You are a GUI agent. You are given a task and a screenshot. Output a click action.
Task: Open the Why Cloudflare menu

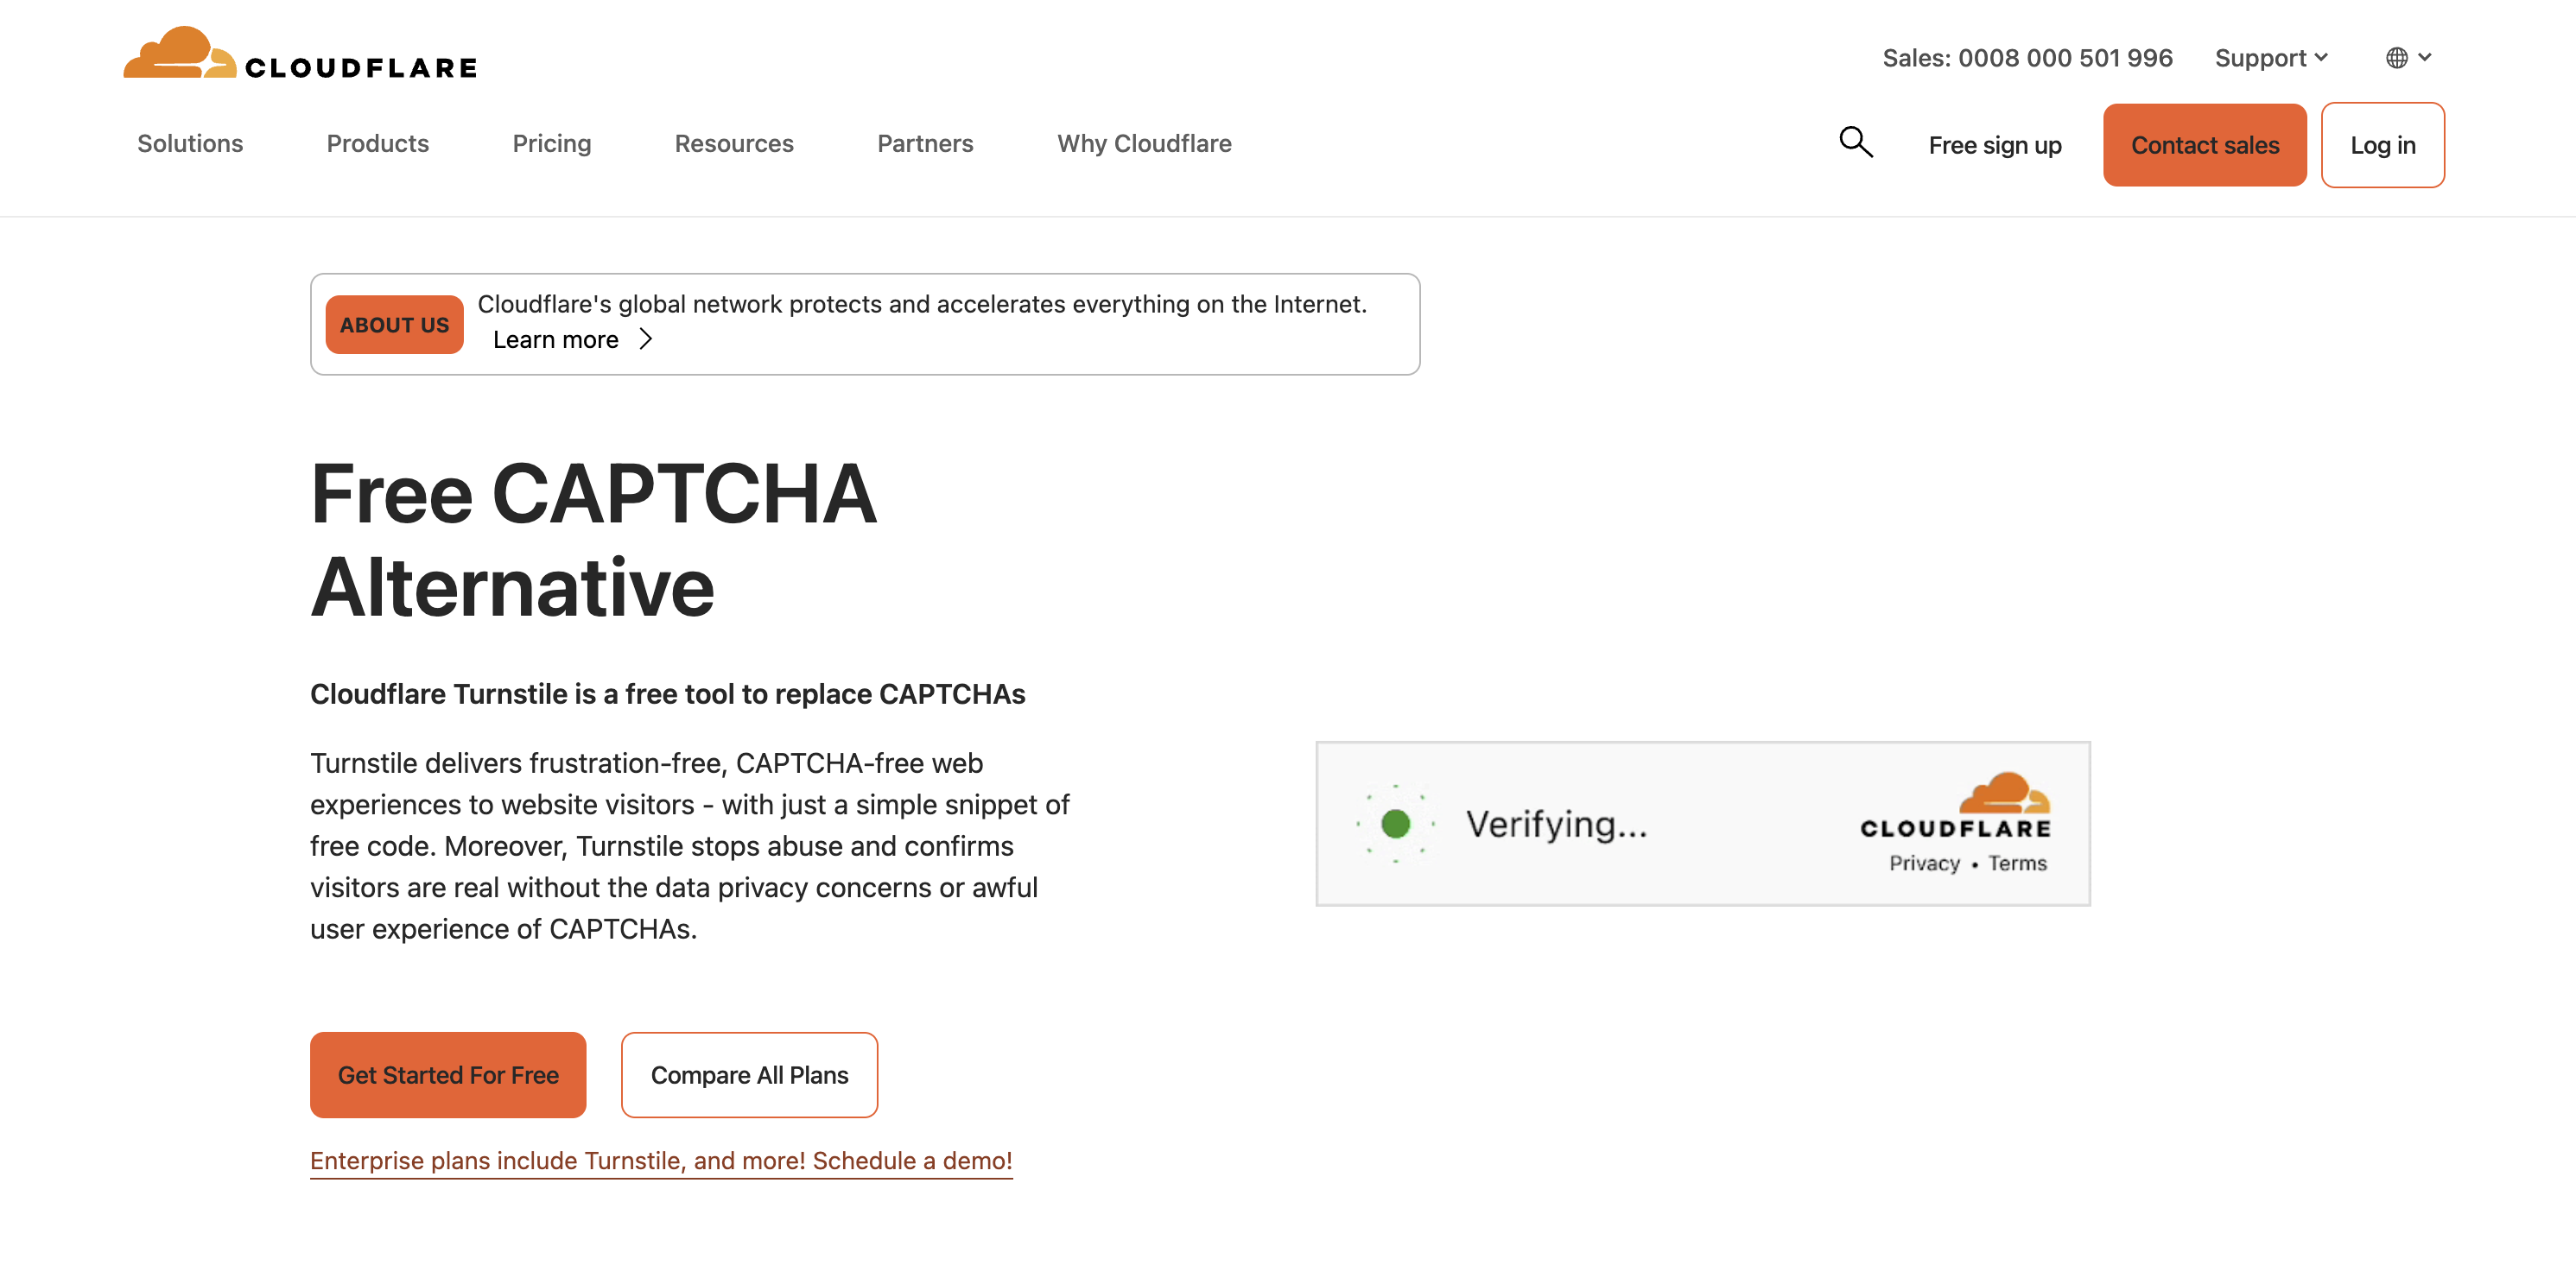pos(1145,143)
